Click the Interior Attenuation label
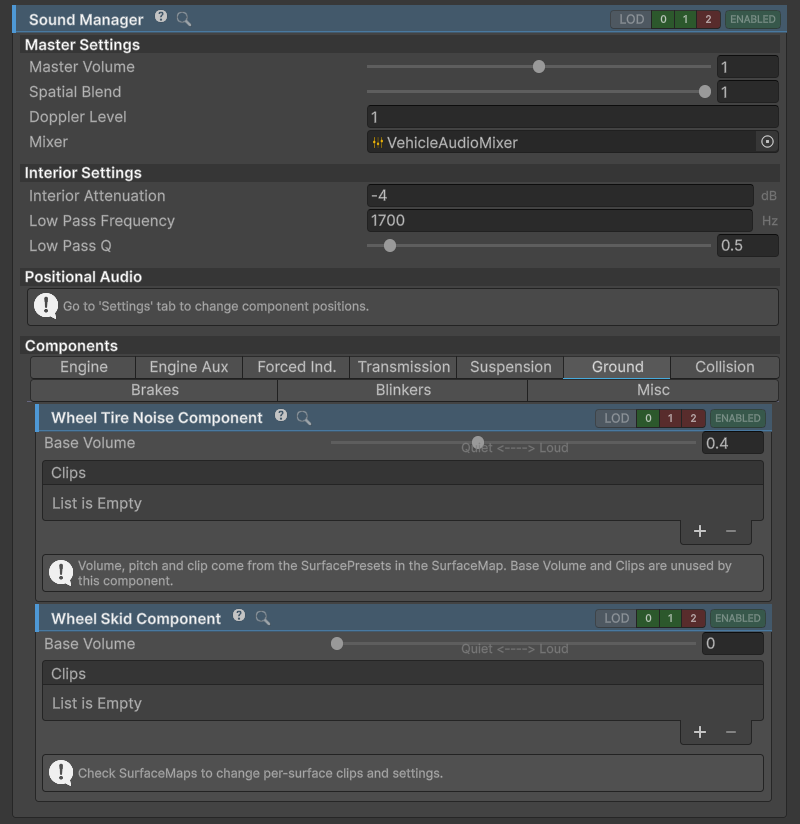Viewport: 800px width, 824px height. pyautogui.click(x=97, y=196)
